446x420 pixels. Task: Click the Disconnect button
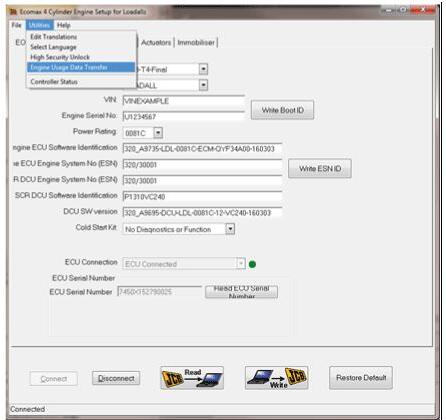(x=116, y=378)
